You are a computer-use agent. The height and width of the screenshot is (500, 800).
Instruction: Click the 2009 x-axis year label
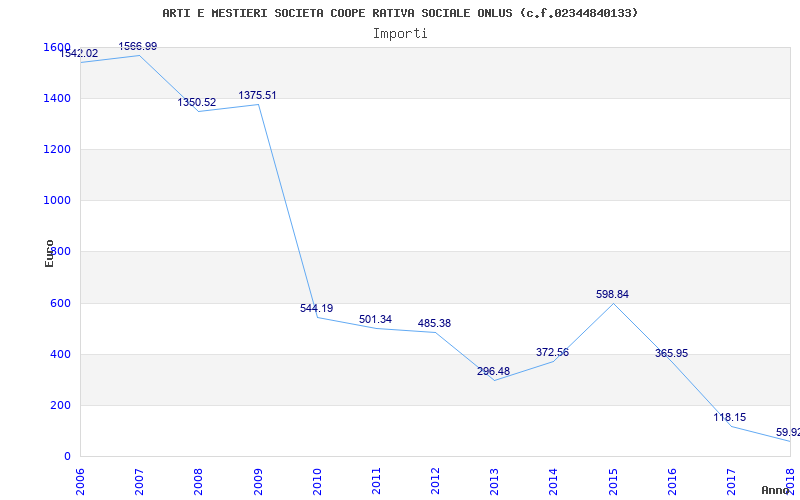coord(258,482)
